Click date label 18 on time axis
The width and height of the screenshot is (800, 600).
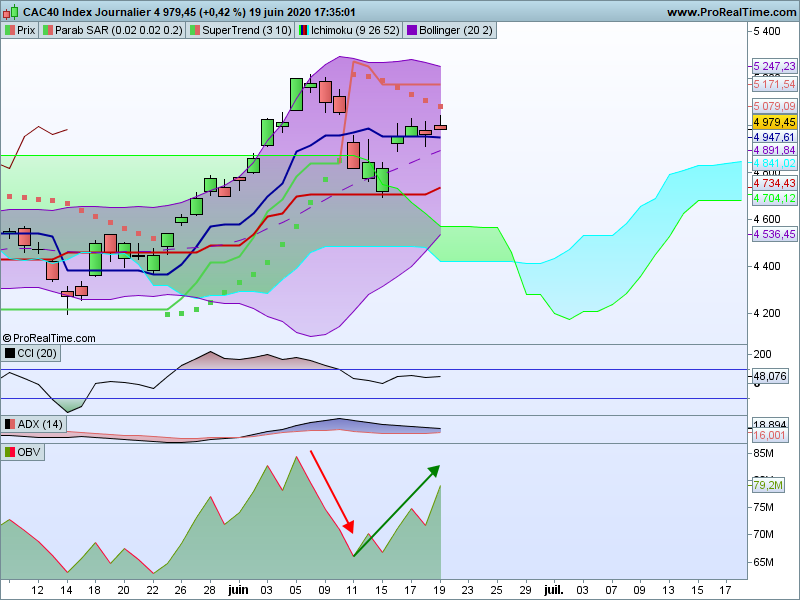click(x=94, y=590)
